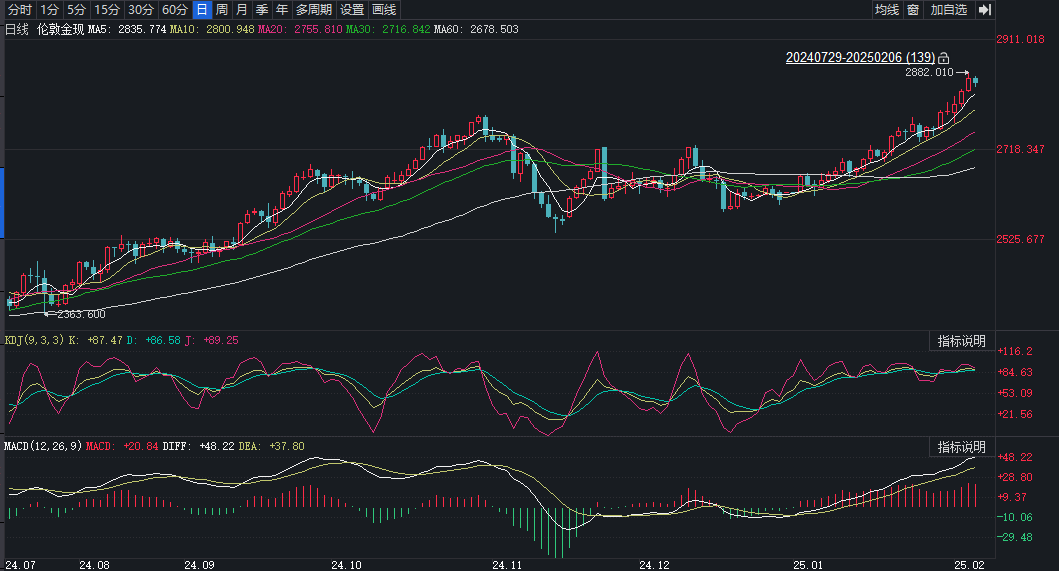Open 指标说明 for the MACD indicator
The width and height of the screenshot is (1059, 571).
961,446
